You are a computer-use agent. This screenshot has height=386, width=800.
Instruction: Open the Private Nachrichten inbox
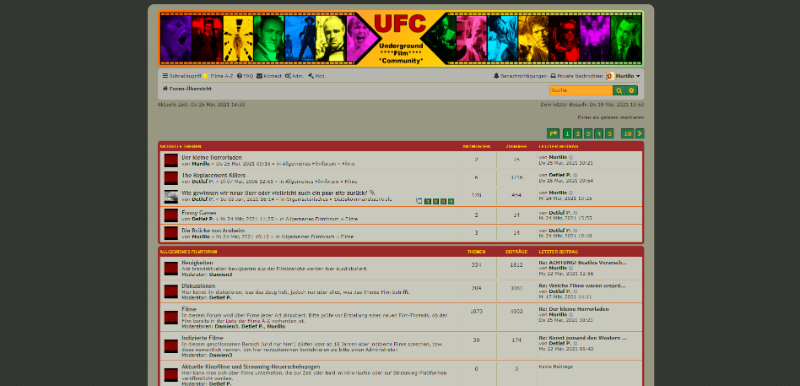pyautogui.click(x=576, y=76)
